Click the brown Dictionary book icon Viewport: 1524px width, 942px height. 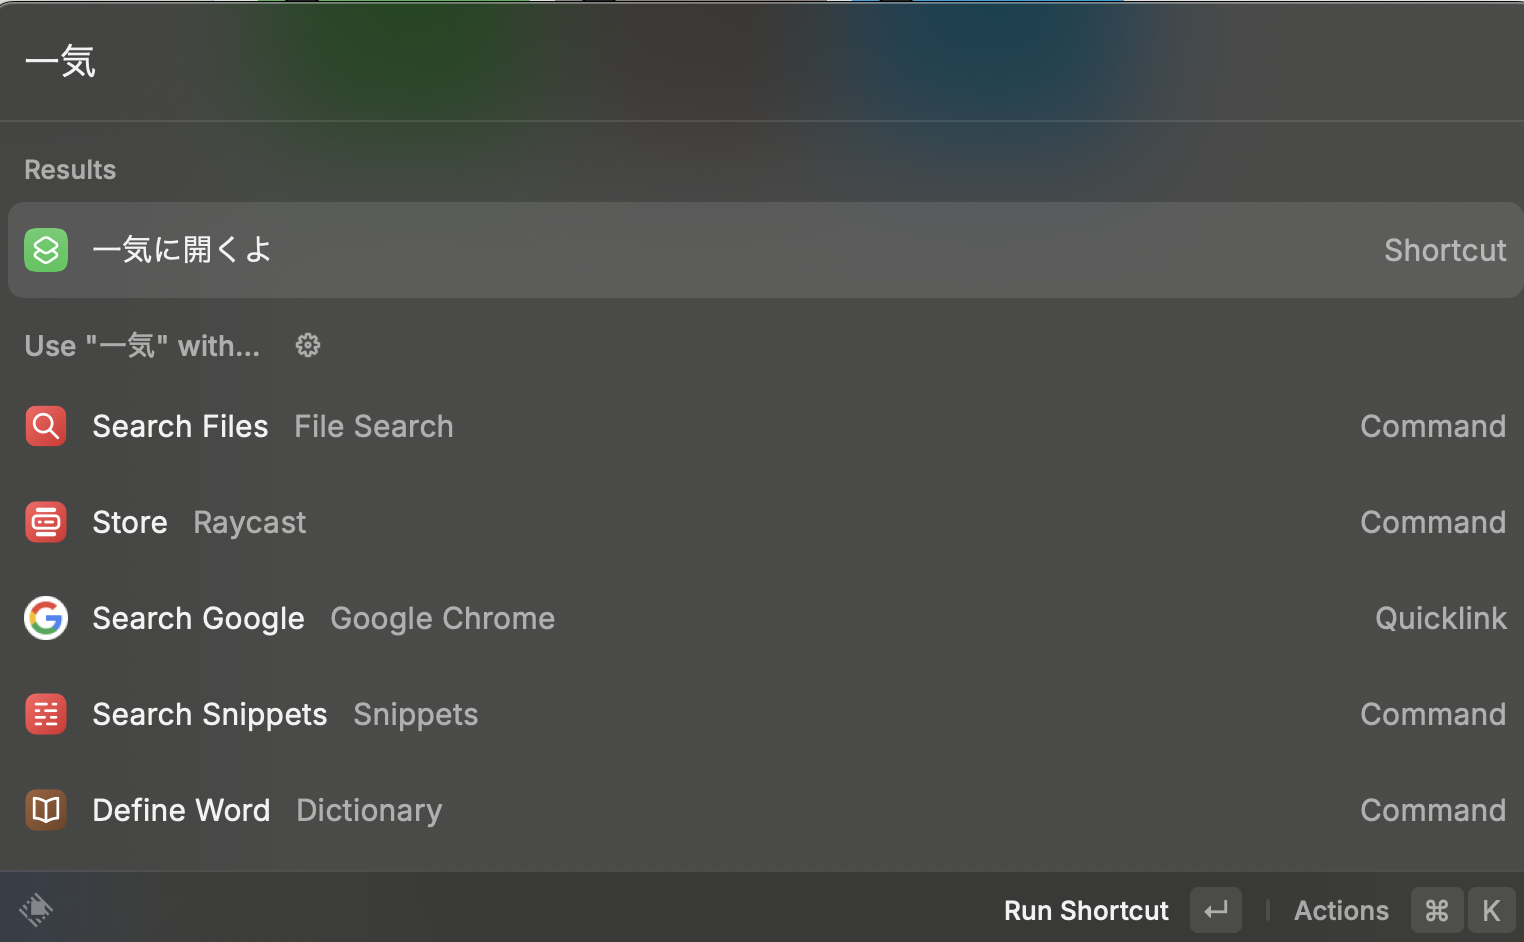click(46, 810)
